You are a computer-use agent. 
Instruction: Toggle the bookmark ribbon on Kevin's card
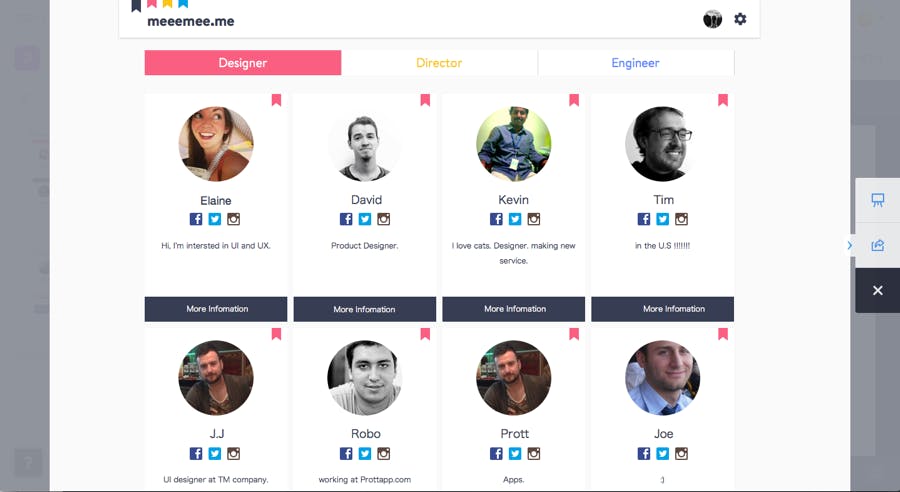574,100
